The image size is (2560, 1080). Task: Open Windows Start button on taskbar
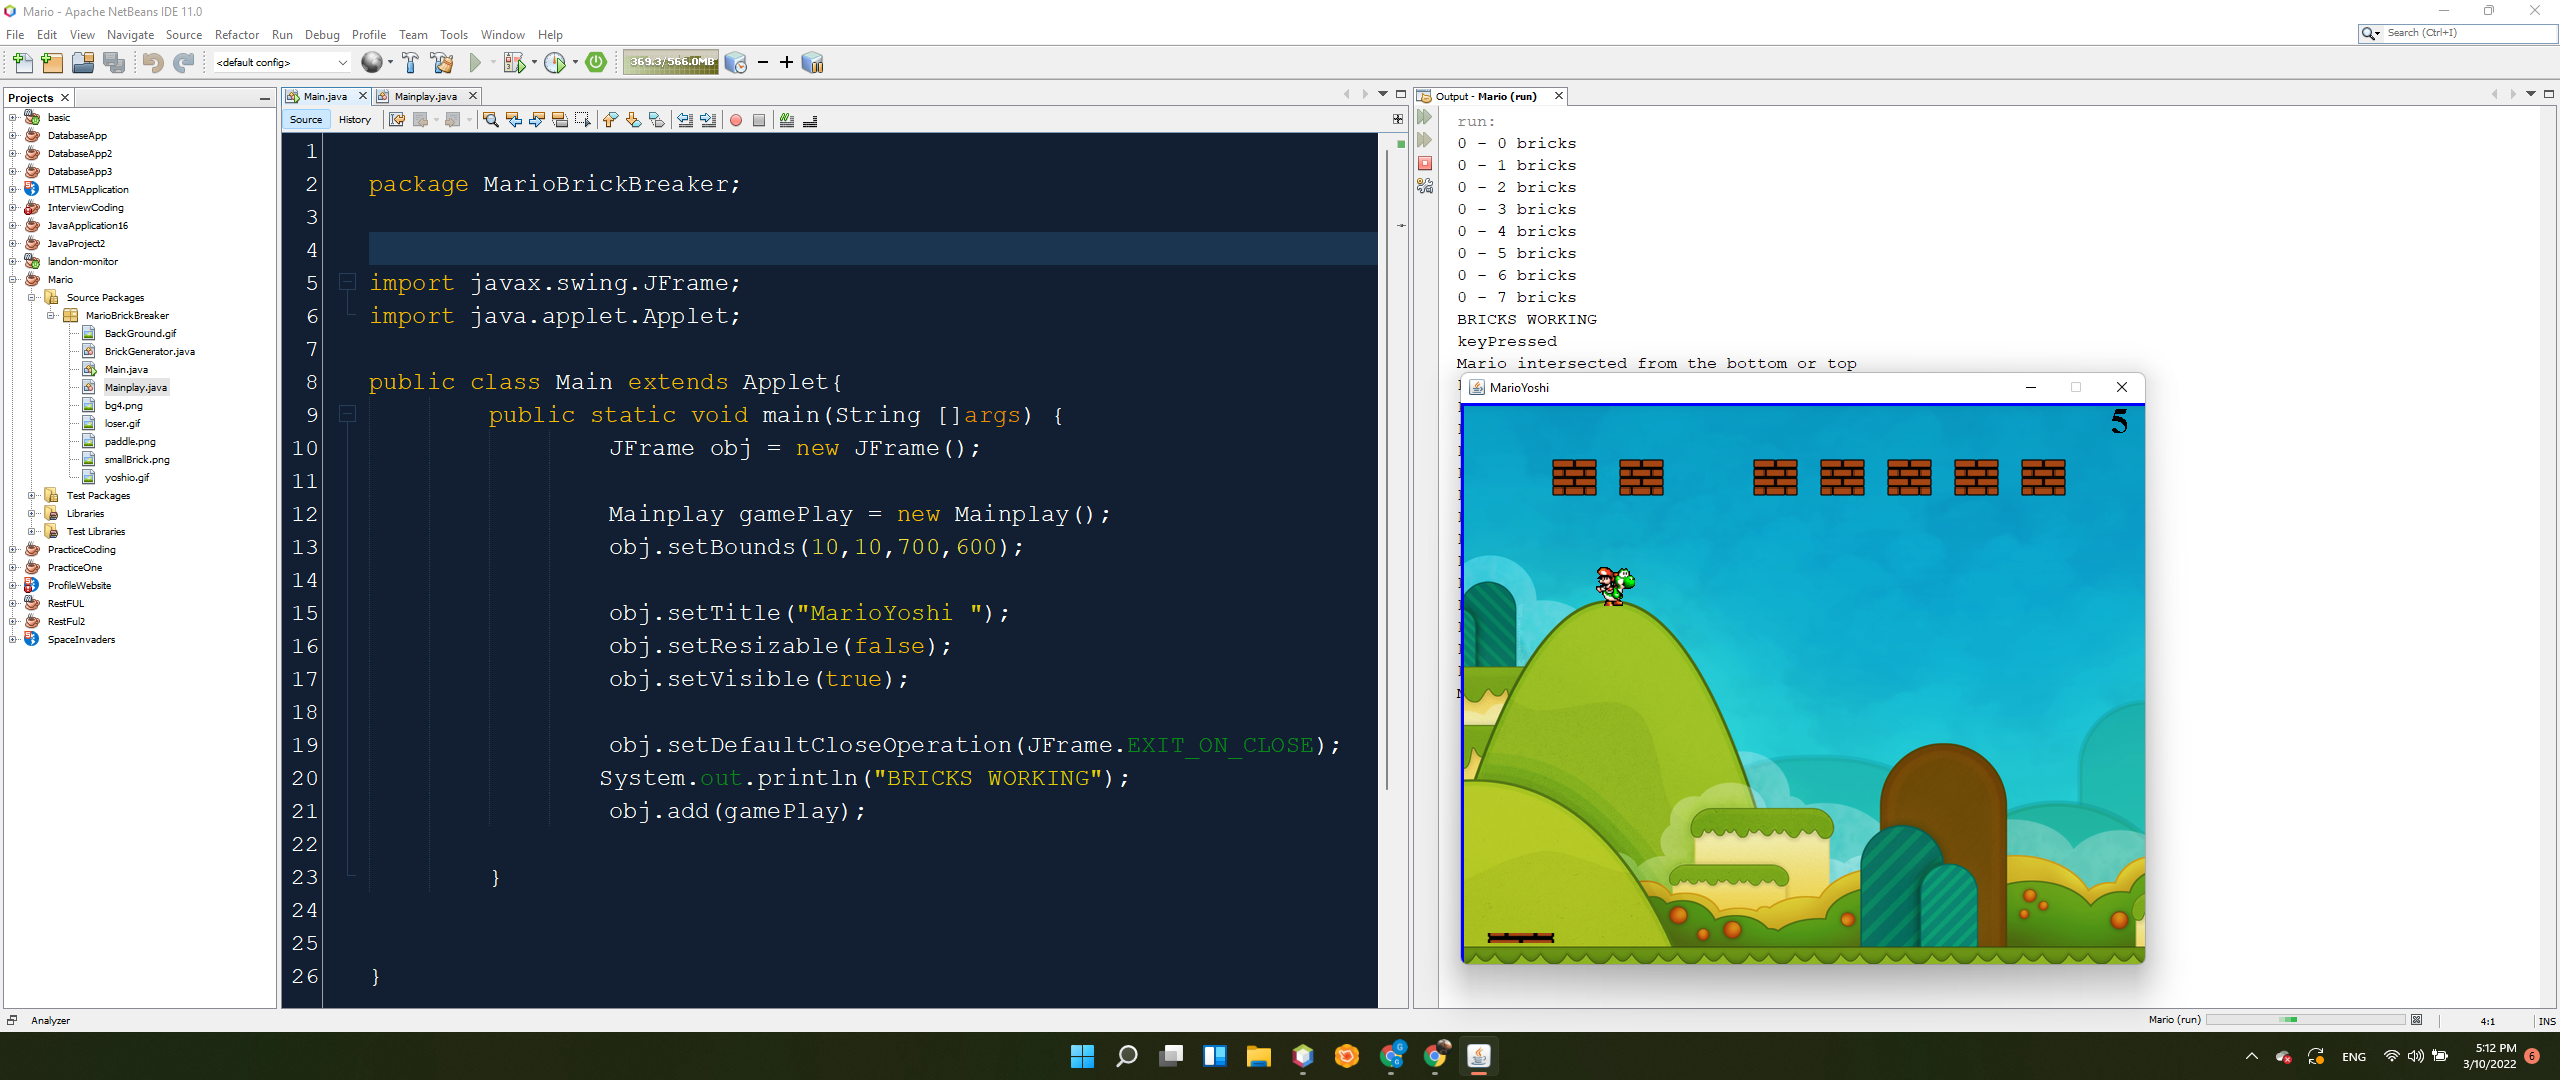coord(1082,1056)
